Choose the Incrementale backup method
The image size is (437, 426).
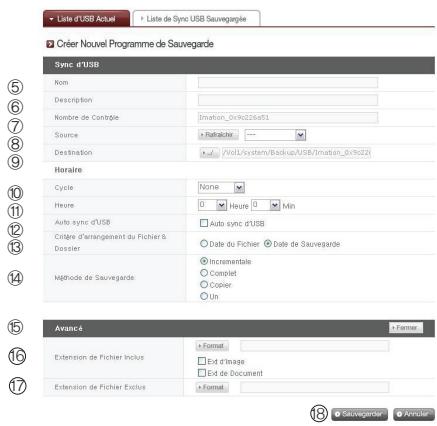[x=204, y=261]
